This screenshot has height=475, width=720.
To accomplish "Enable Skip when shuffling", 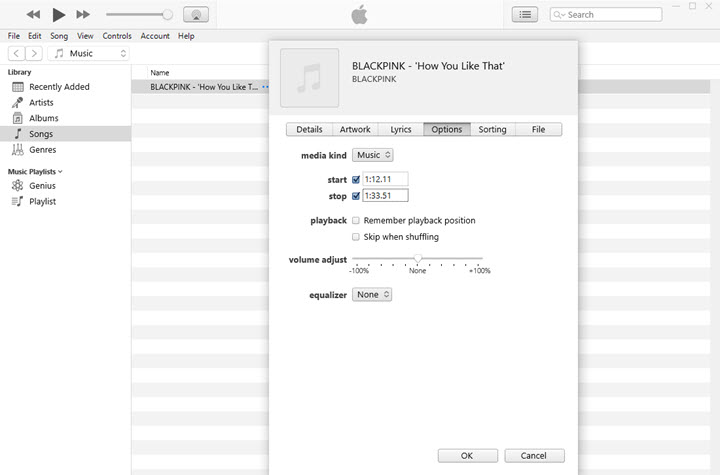I will click(x=356, y=237).
